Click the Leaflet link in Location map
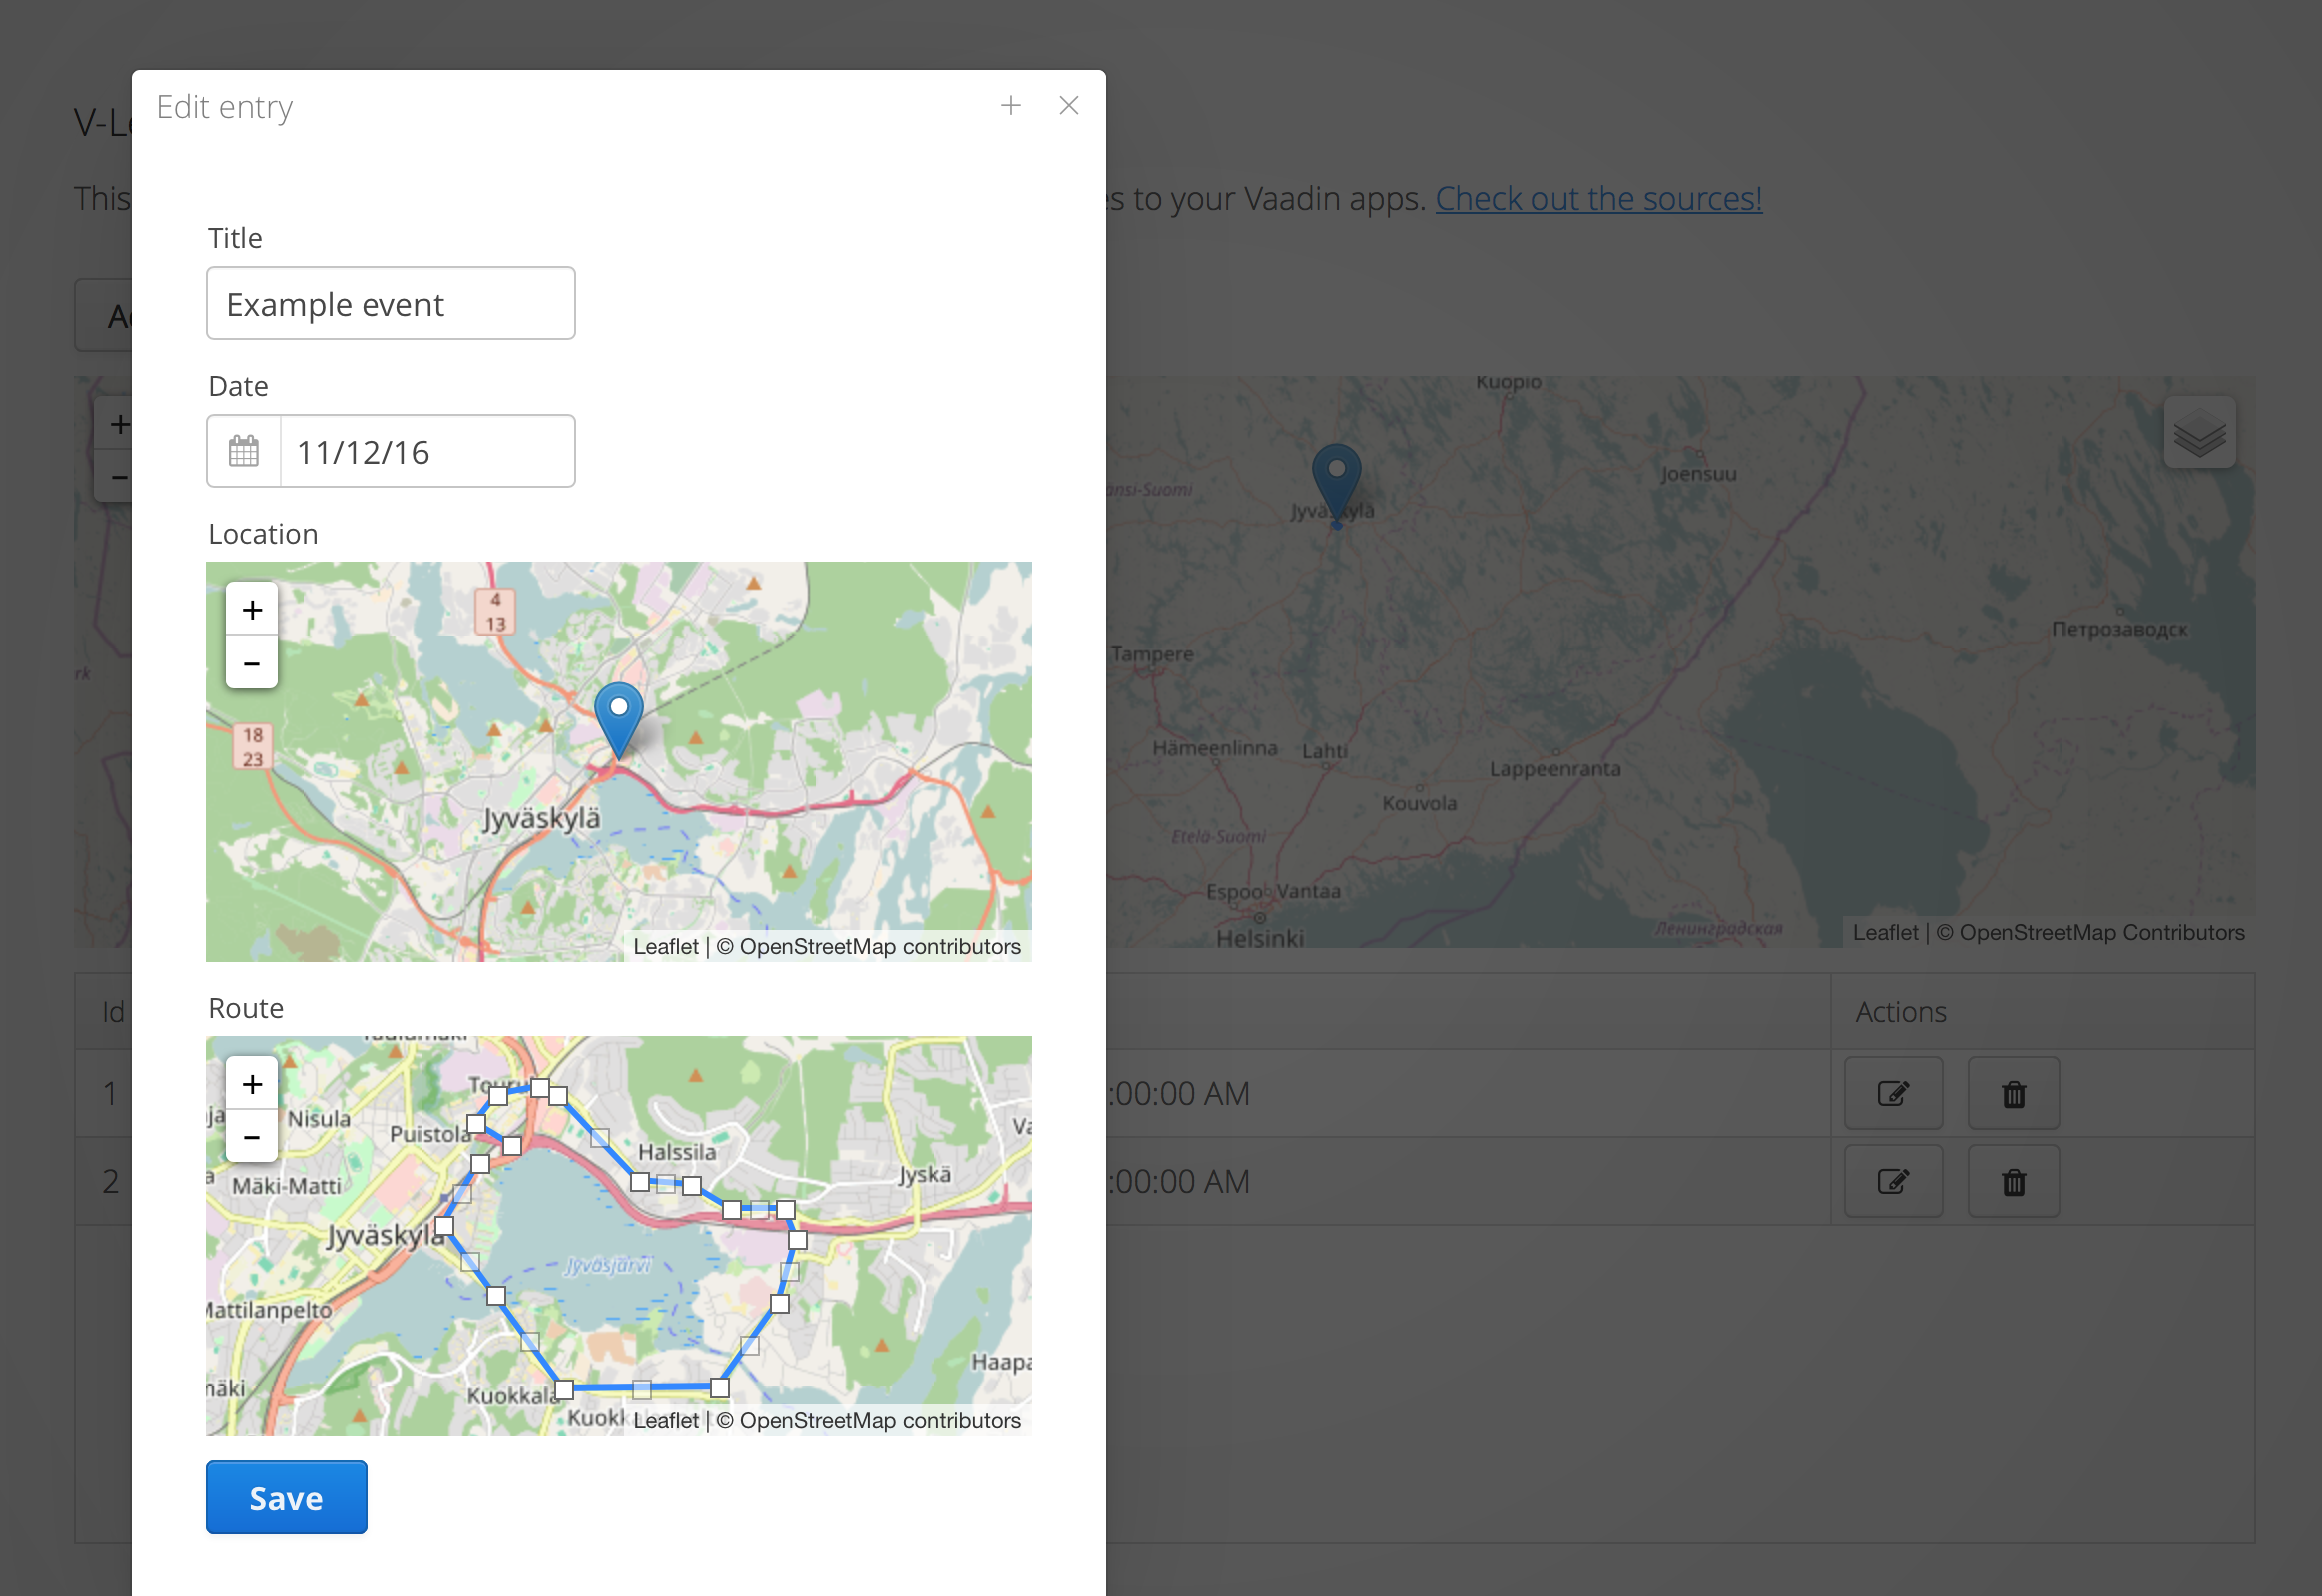 (666, 946)
